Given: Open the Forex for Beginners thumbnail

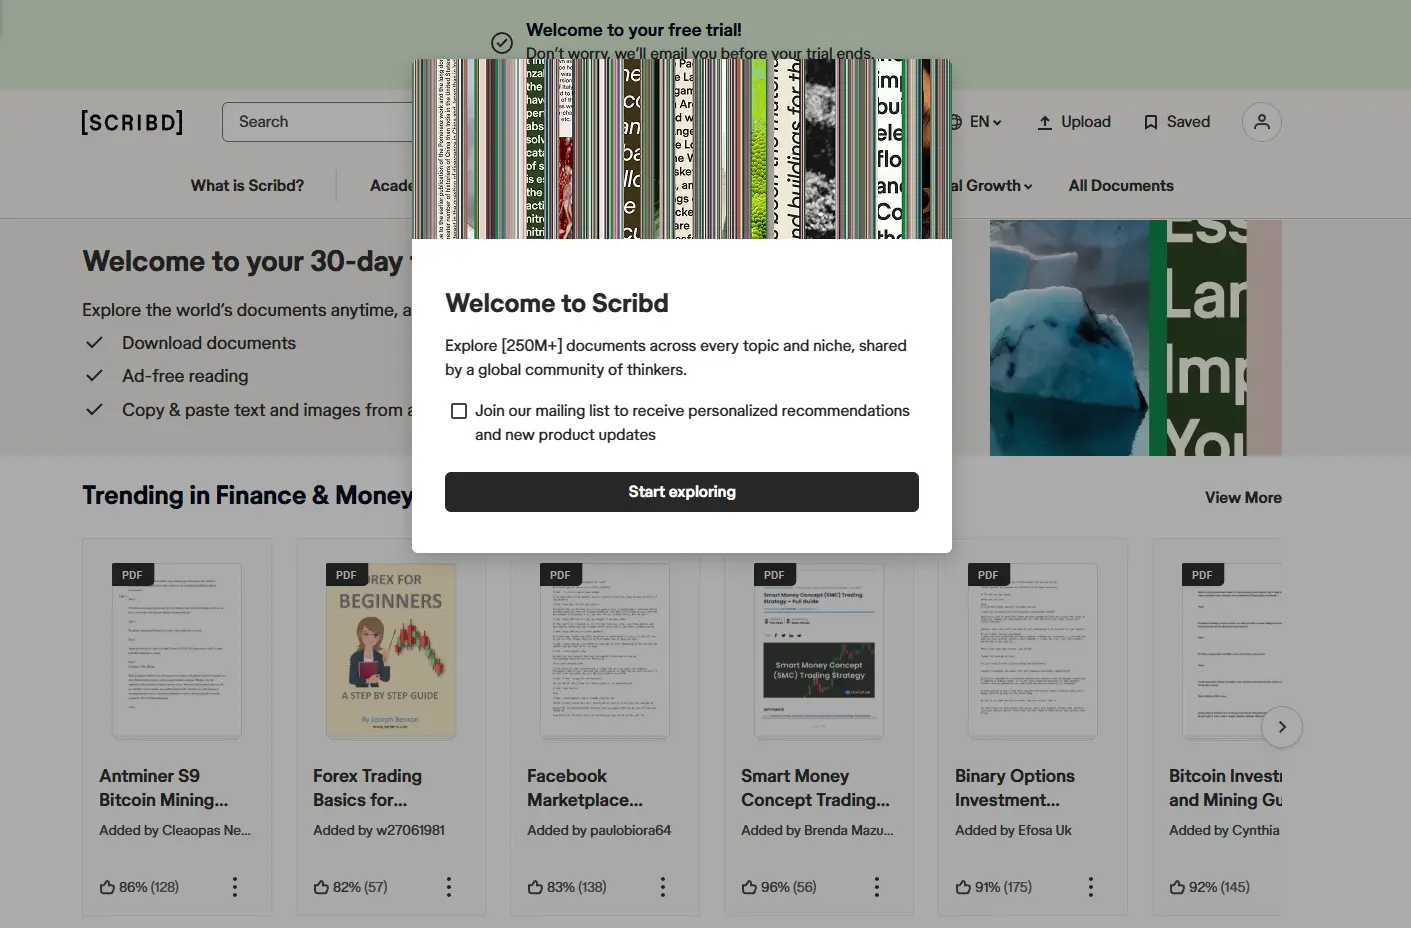Looking at the screenshot, I should [x=391, y=651].
